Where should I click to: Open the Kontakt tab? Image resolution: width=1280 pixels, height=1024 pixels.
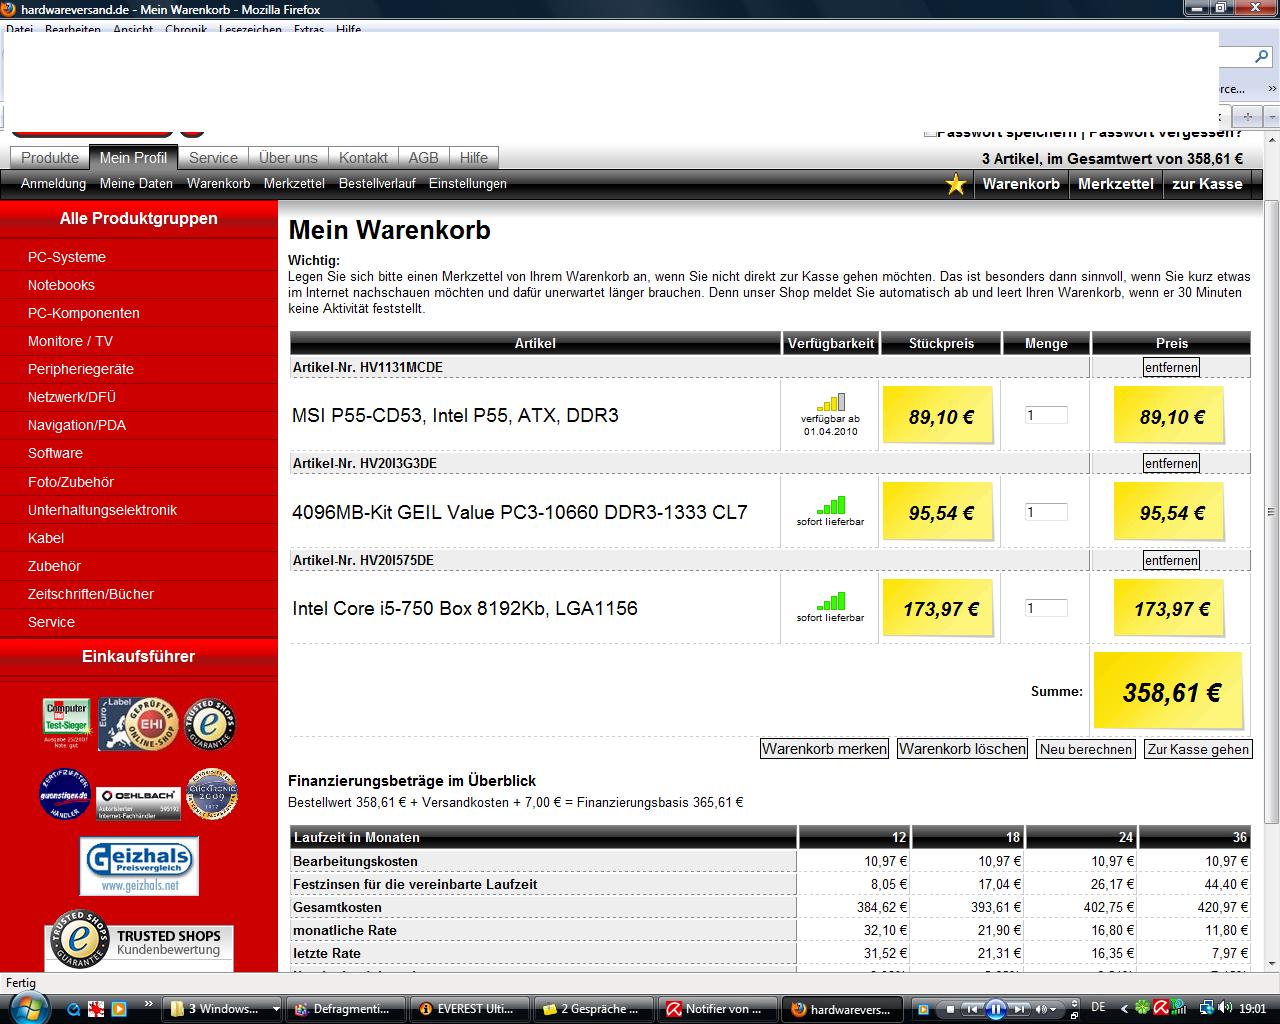[363, 158]
